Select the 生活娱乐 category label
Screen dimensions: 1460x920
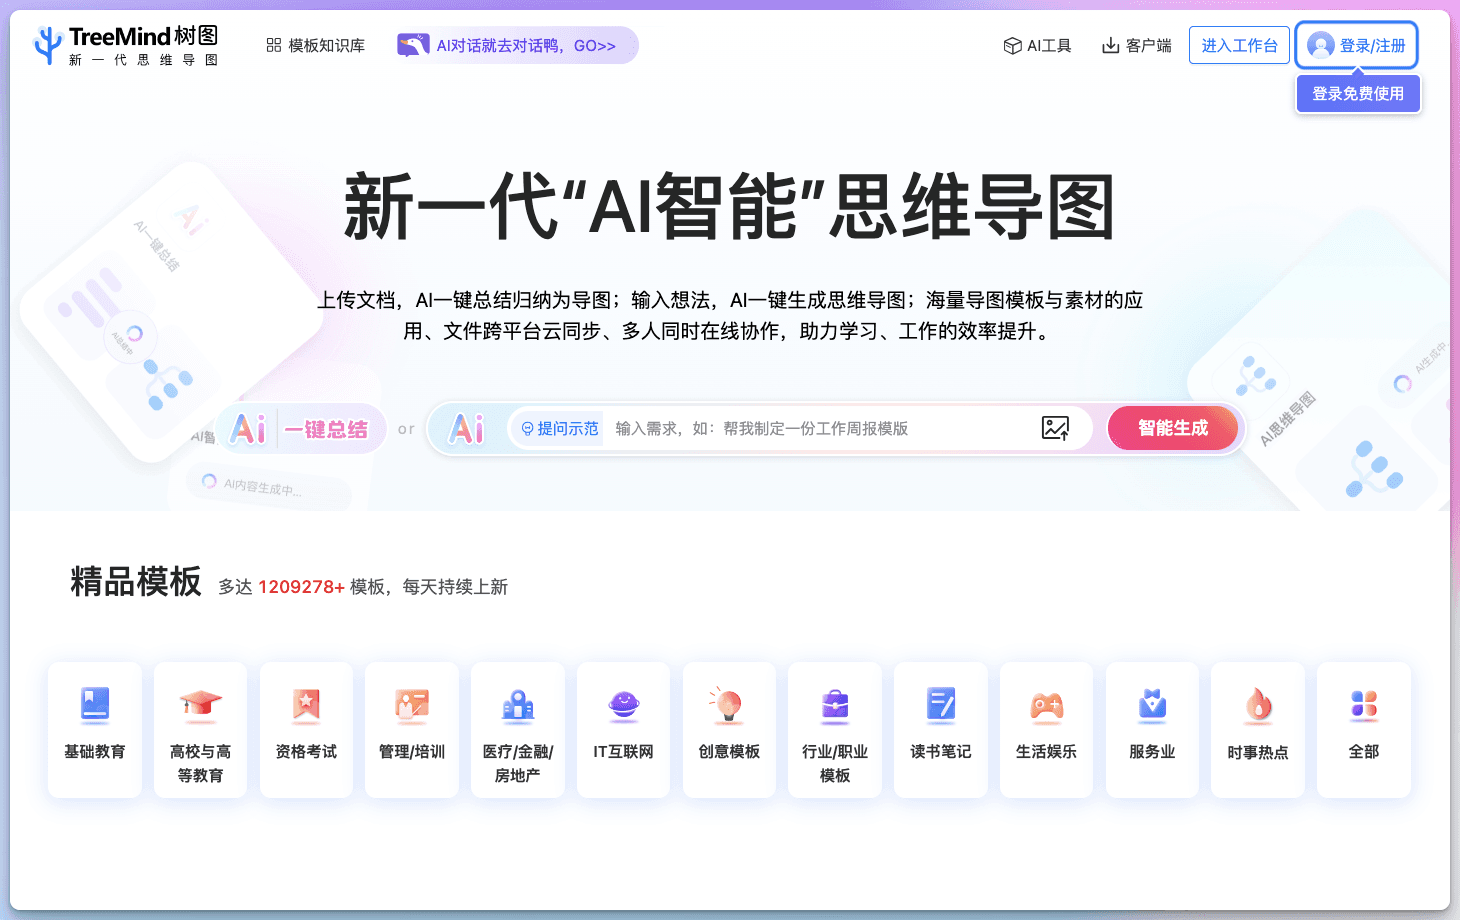coord(1046,752)
